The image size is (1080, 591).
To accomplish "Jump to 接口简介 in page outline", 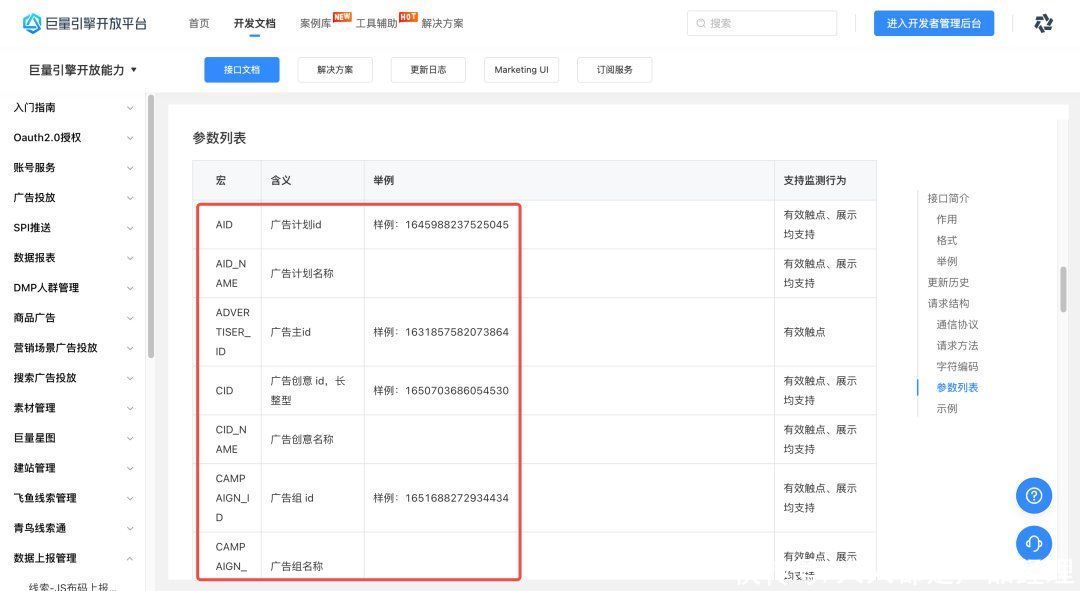I will point(948,198).
